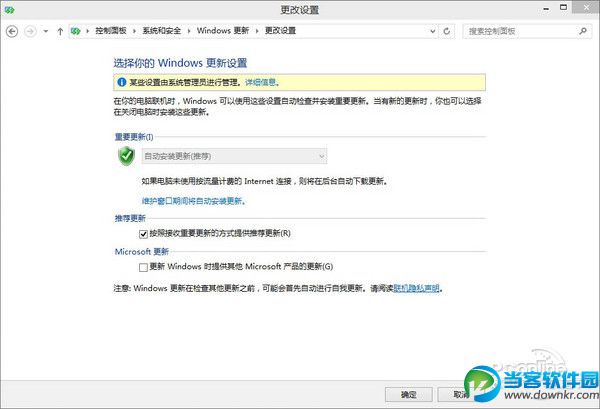Check 更新 Windows 时提供其他 Microsoft 产品的更新
The image size is (600, 409).
[143, 267]
